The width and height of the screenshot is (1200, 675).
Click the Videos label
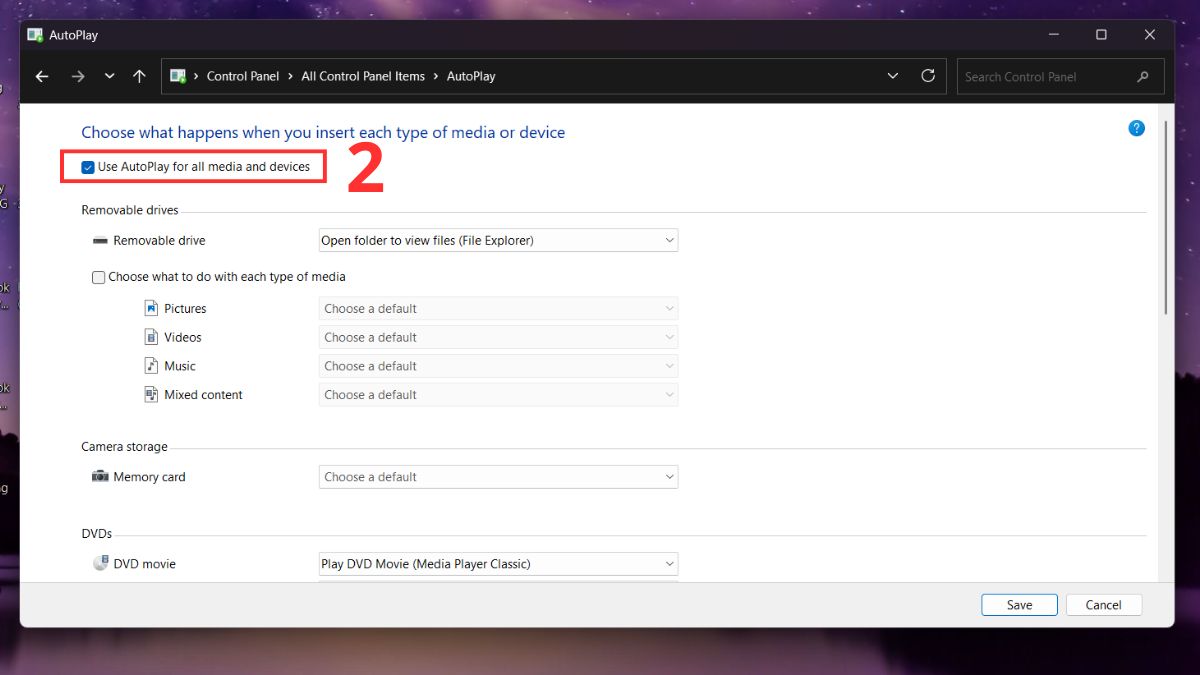point(183,338)
